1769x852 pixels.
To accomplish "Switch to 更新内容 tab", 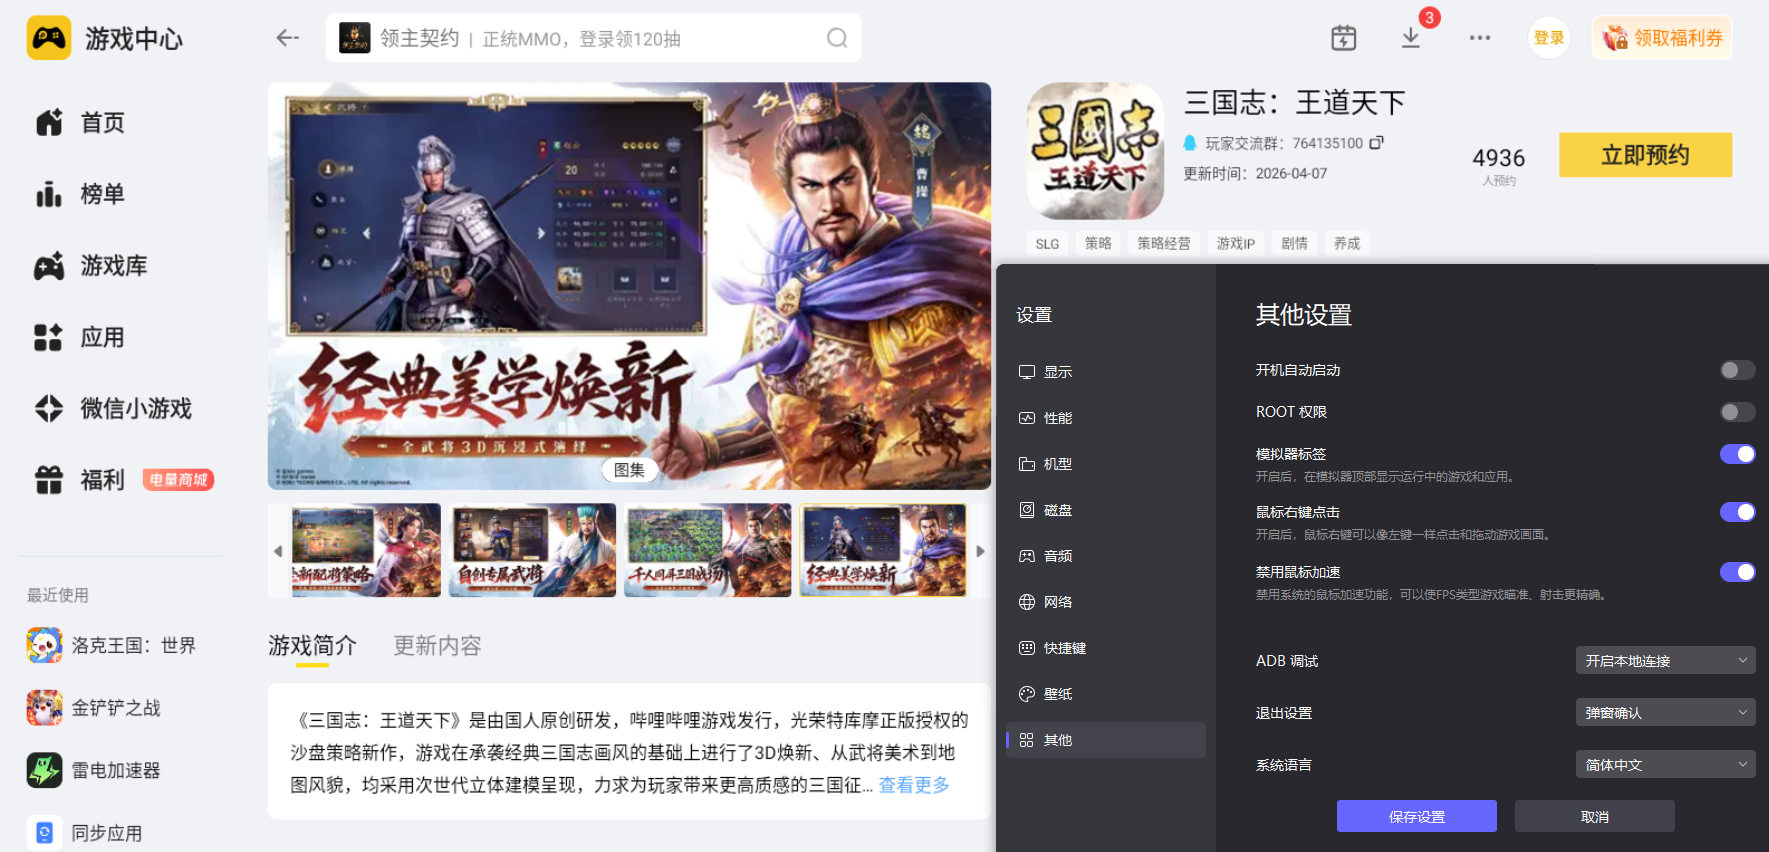I will point(437,646).
